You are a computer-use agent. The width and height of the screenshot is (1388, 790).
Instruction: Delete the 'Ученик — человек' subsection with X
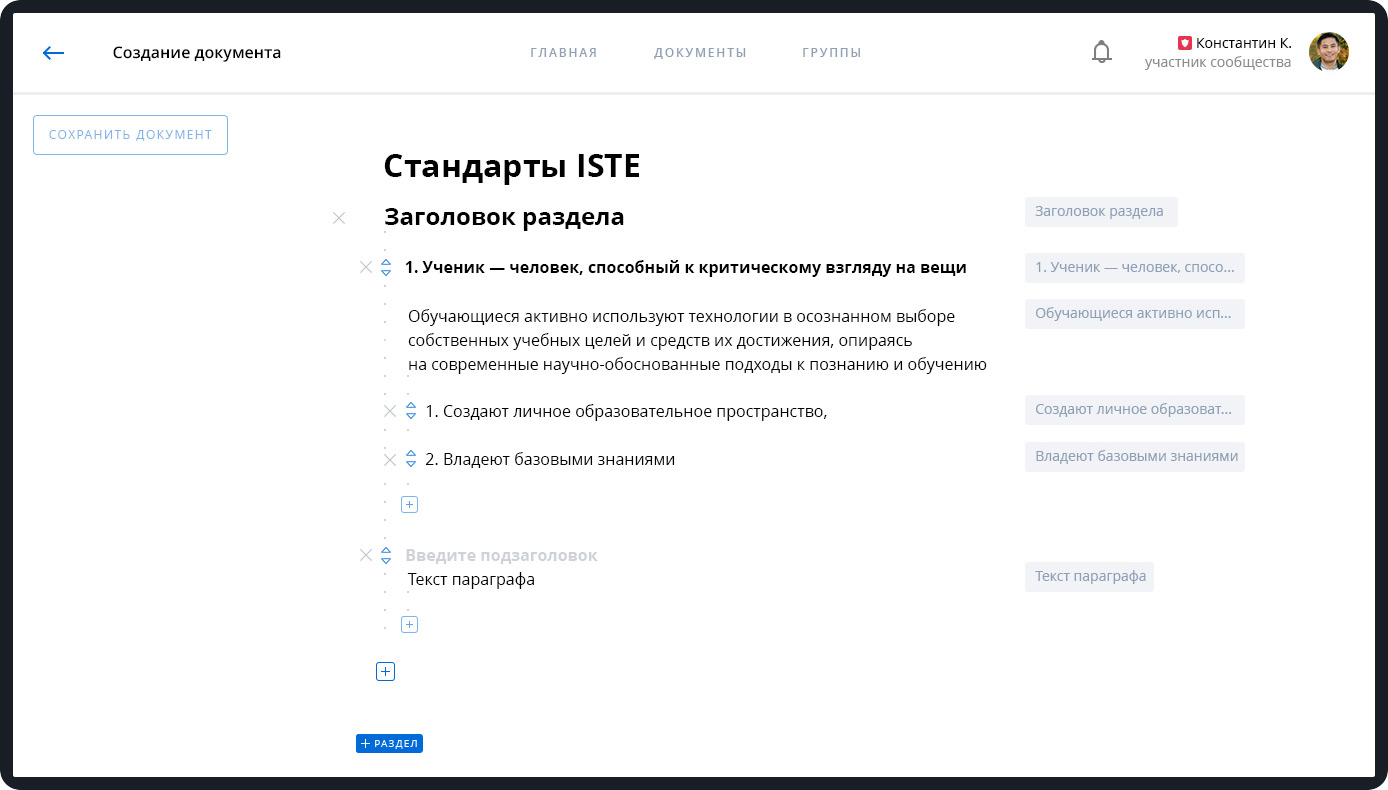[366, 267]
